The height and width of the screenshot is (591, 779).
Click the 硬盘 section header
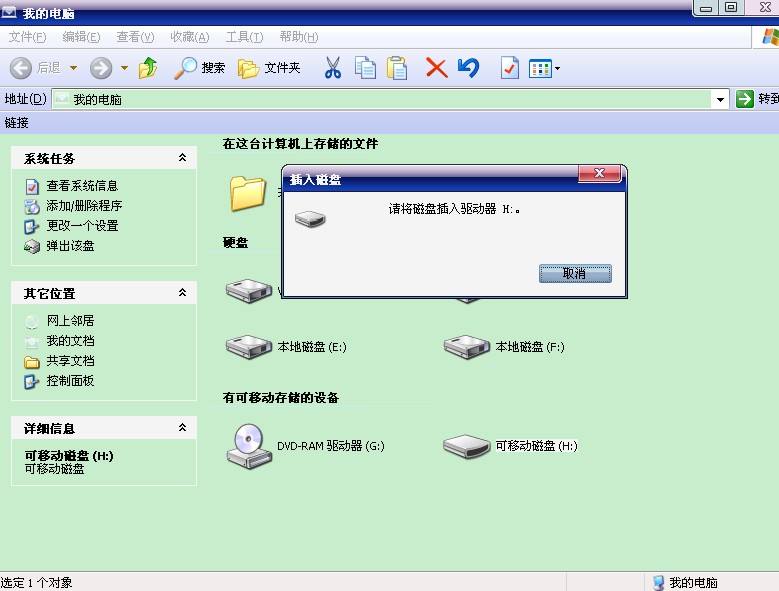[x=235, y=243]
